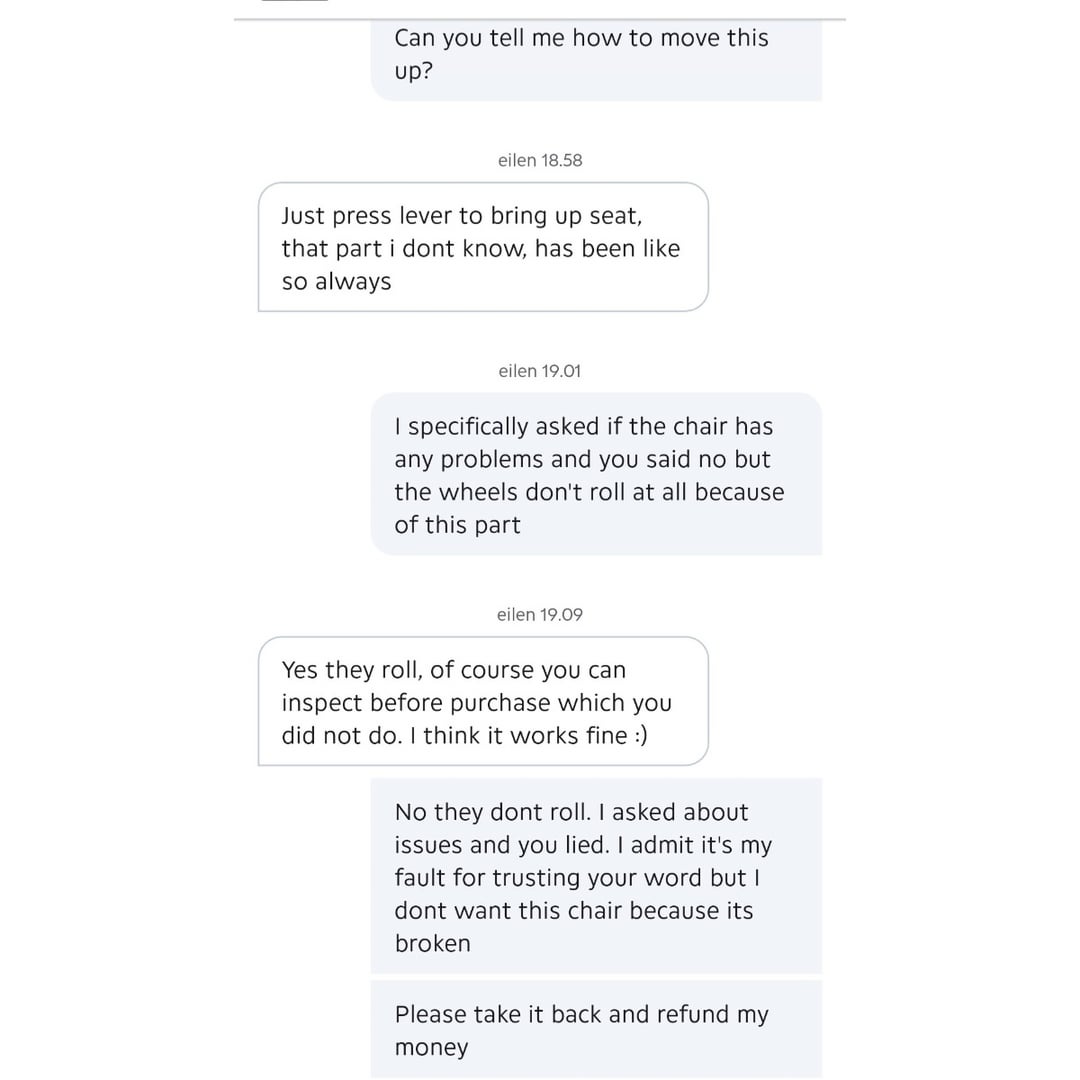This screenshot has width=1080, height=1080.
Task: Click the "Please take it back and refund" message
Action: pyautogui.click(x=596, y=1029)
